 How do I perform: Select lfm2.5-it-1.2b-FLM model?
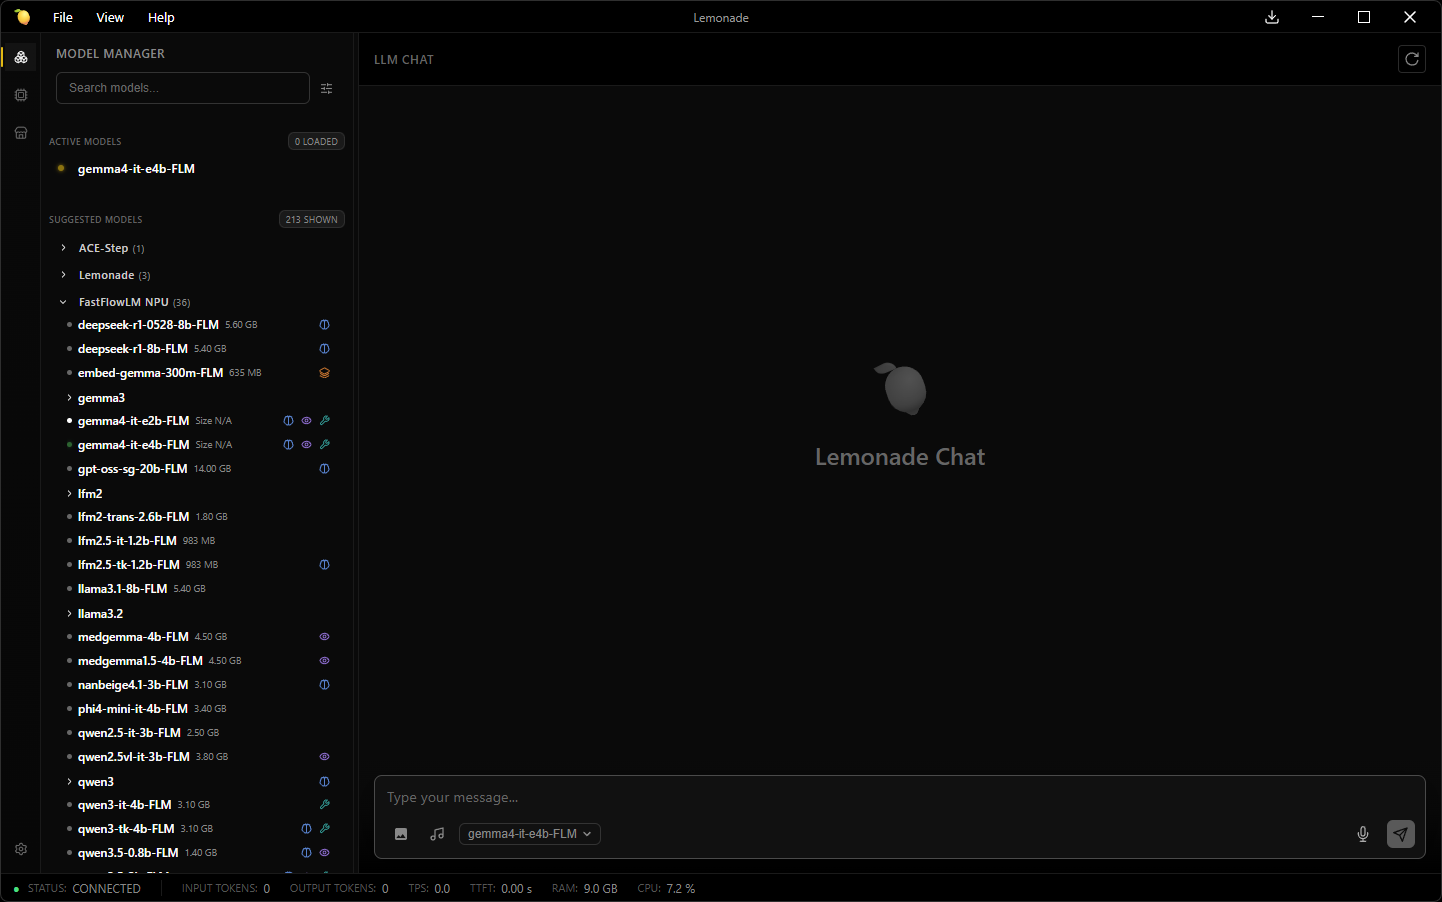(x=127, y=541)
